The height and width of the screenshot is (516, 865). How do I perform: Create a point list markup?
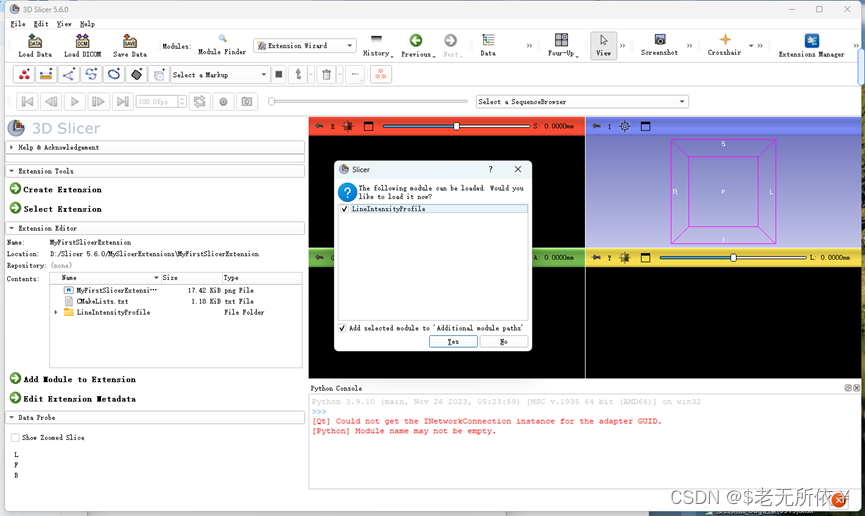tap(24, 75)
